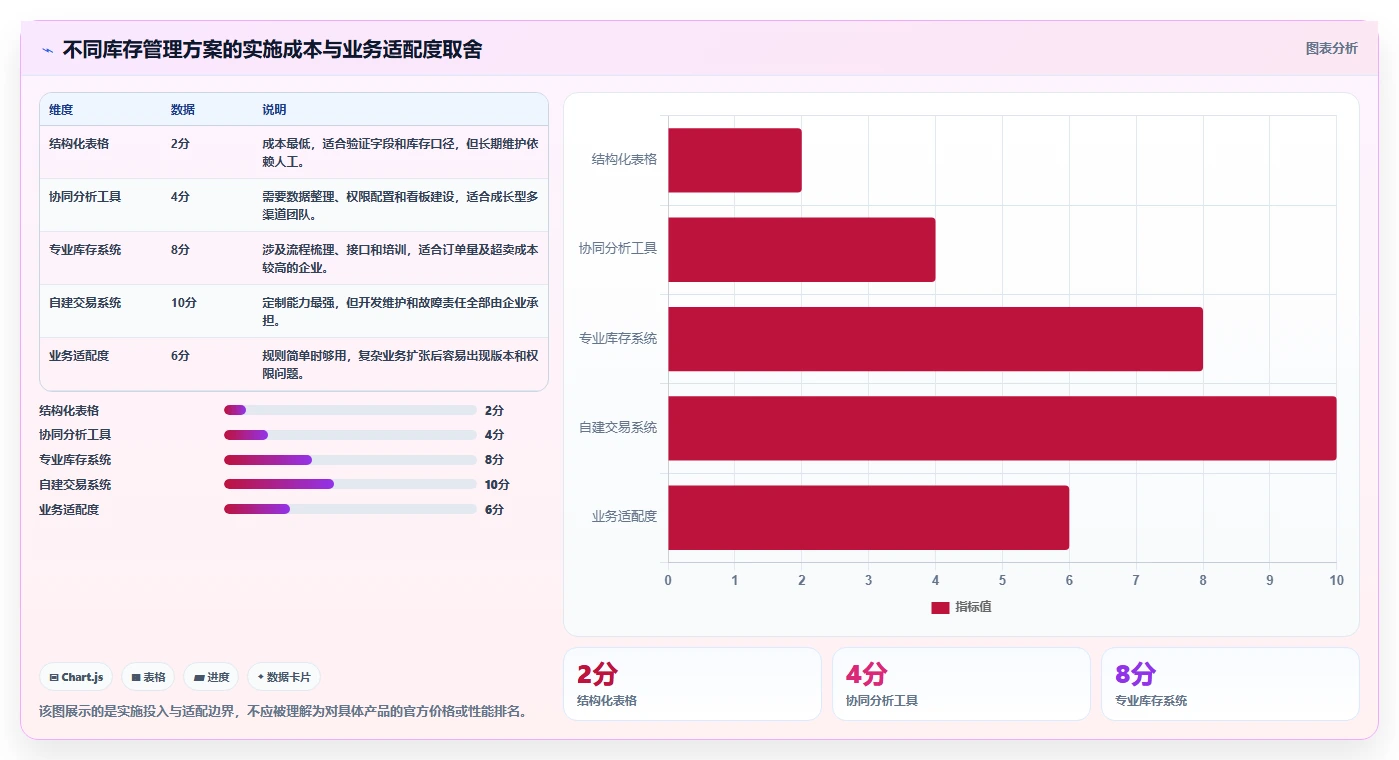Toggle the 指标值 legend entry
This screenshot has height=760, width=1399.
click(x=961, y=607)
